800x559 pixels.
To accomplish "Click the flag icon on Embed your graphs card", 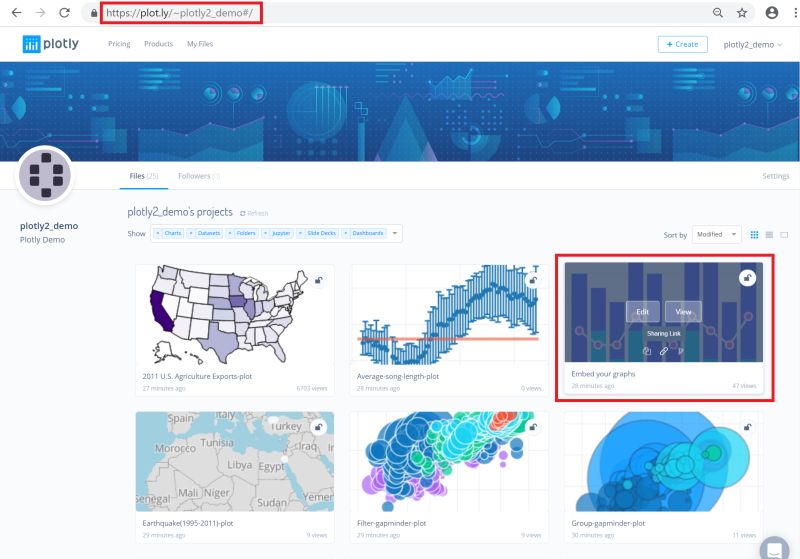I will point(681,351).
